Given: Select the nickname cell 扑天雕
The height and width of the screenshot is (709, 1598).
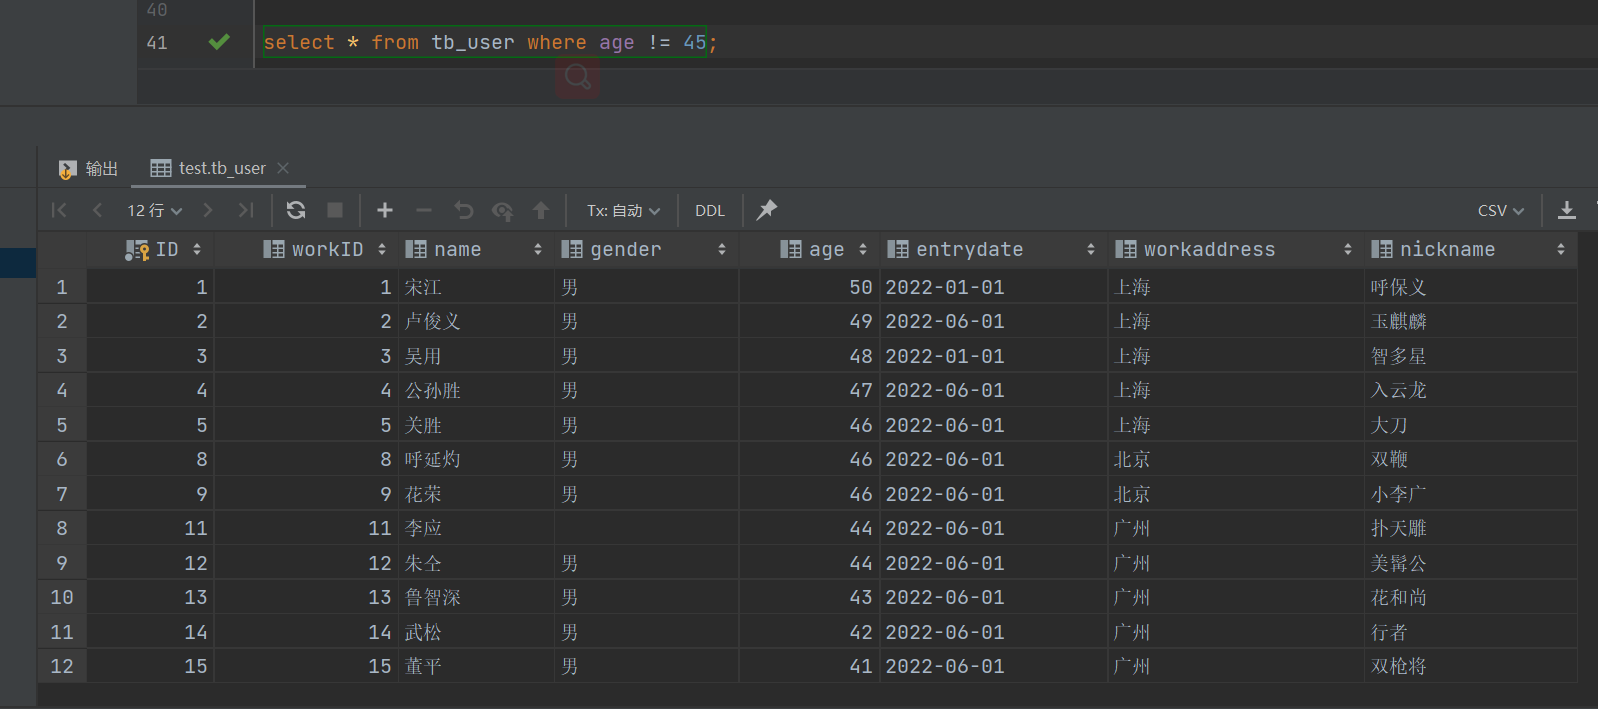Looking at the screenshot, I should point(1470,528).
